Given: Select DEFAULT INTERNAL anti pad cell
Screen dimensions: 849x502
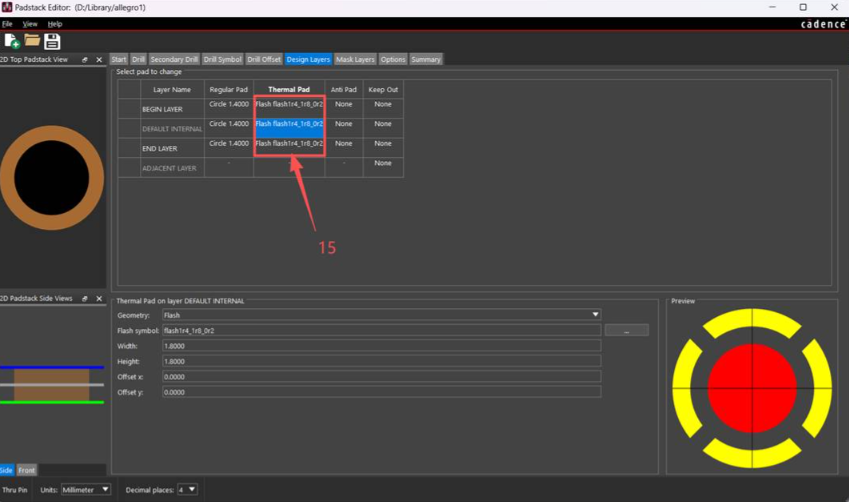Looking at the screenshot, I should tap(344, 128).
